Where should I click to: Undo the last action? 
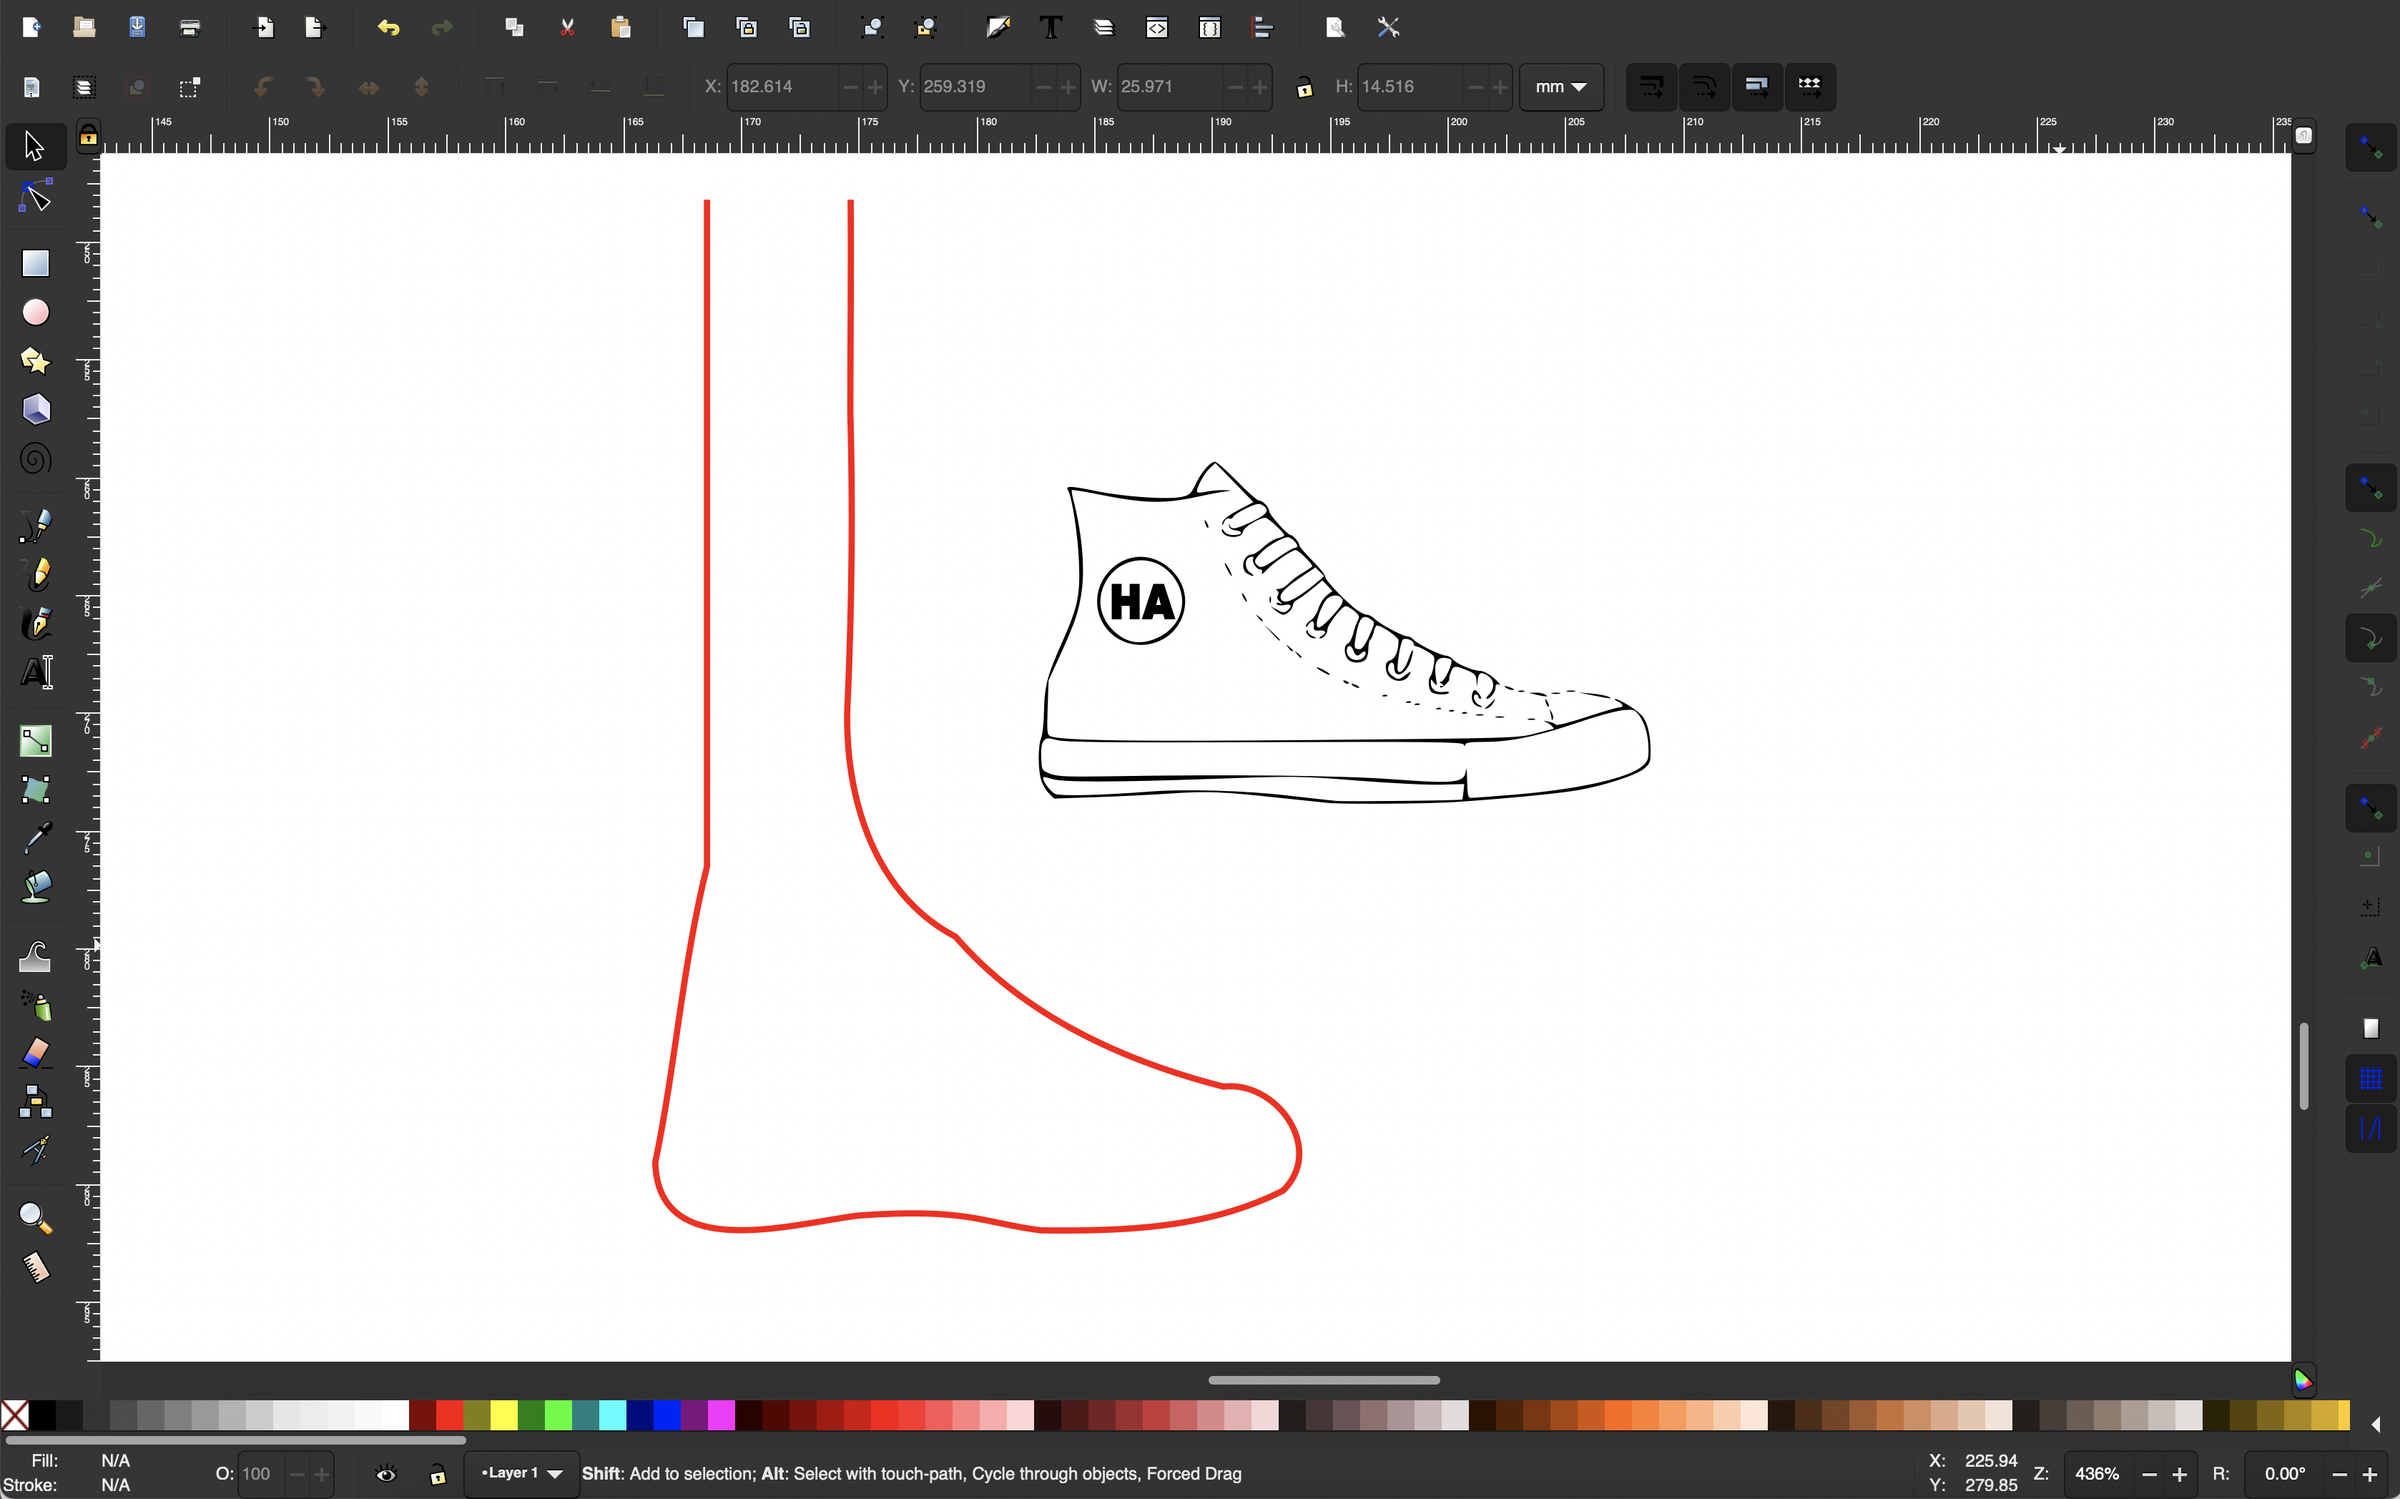(x=389, y=28)
